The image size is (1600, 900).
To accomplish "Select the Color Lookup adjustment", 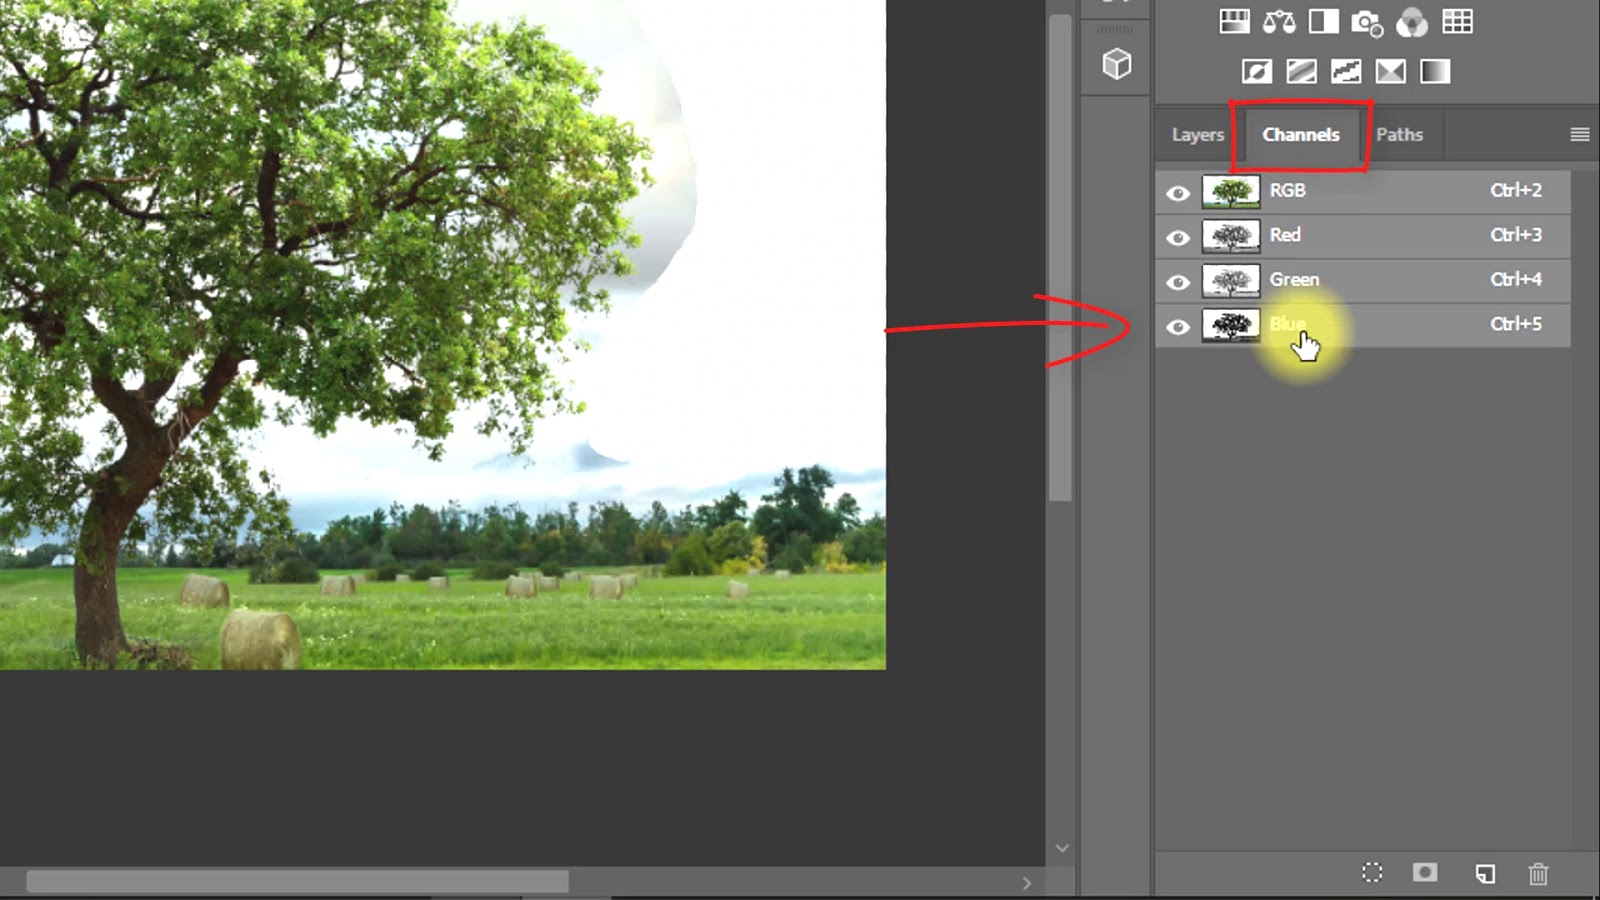I will [x=1457, y=22].
